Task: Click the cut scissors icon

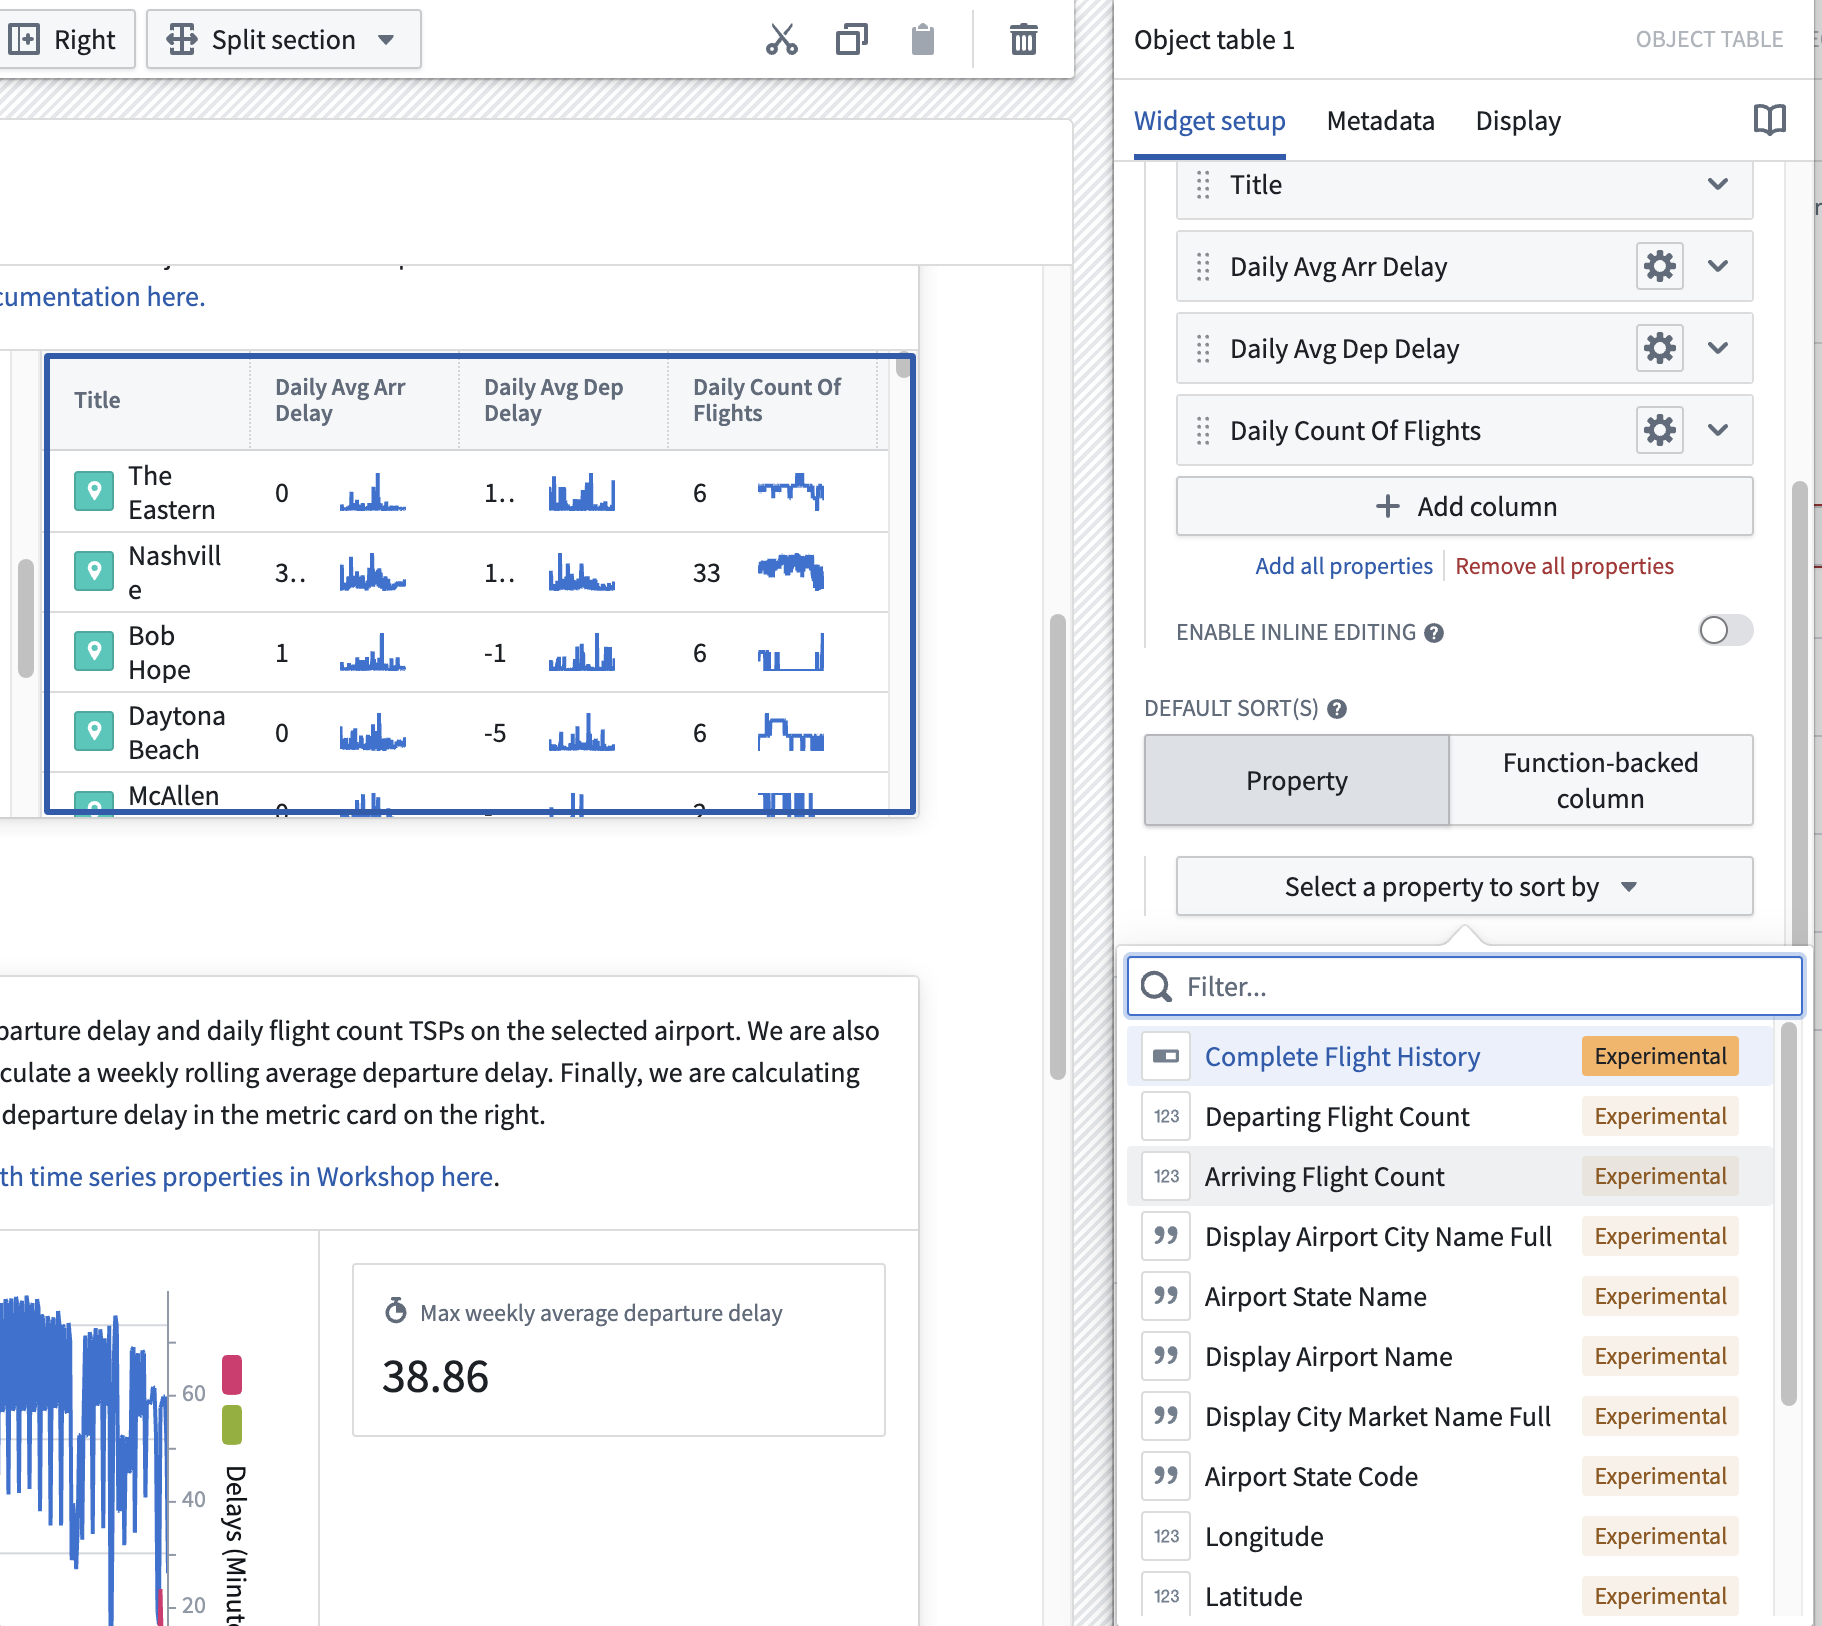Action: coord(782,40)
